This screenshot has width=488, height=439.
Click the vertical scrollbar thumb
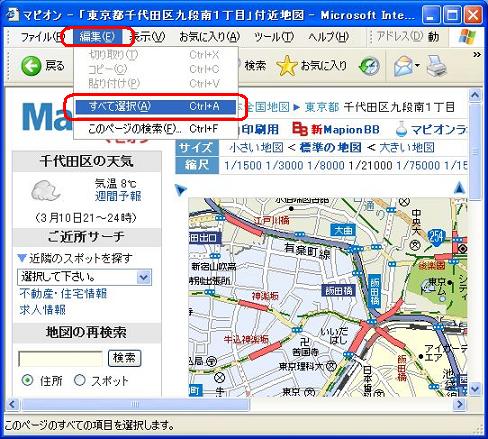click(x=475, y=152)
